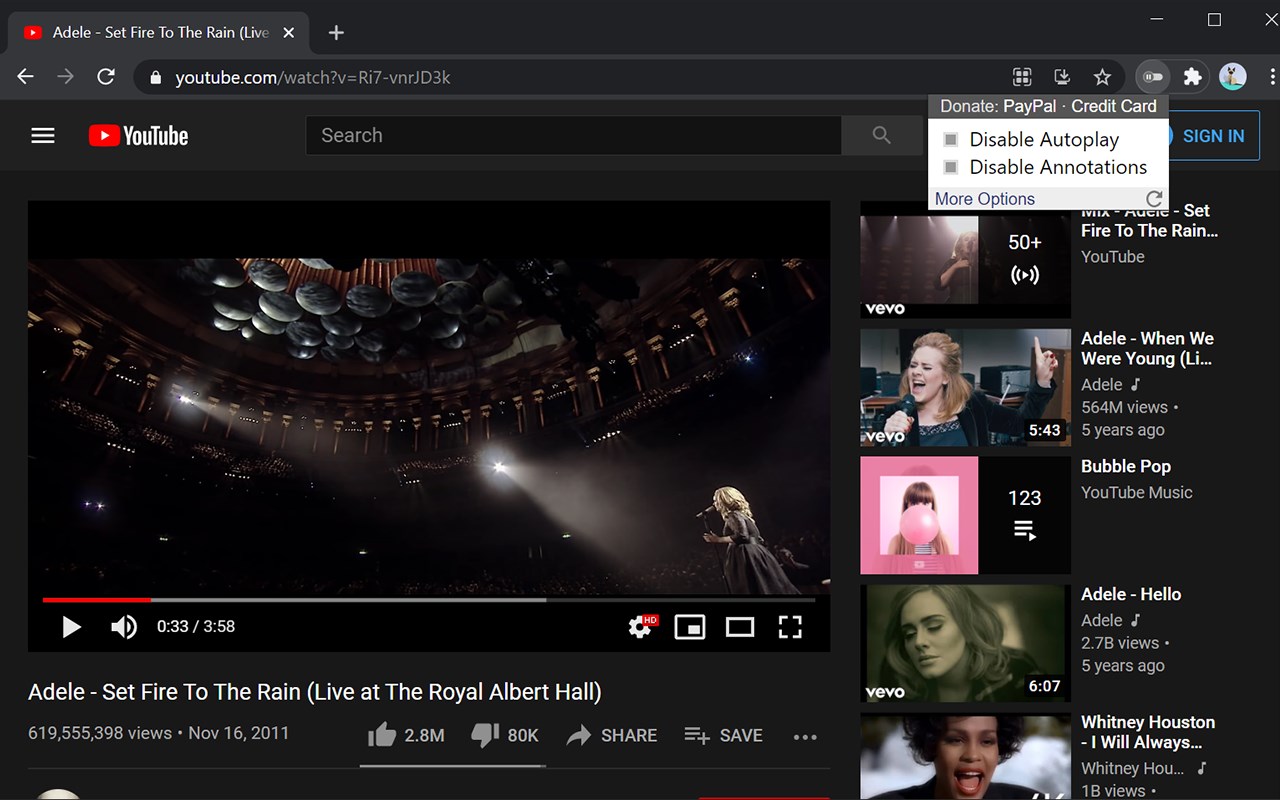Switch to theater mode icon
The height and width of the screenshot is (800, 1280).
(740, 627)
